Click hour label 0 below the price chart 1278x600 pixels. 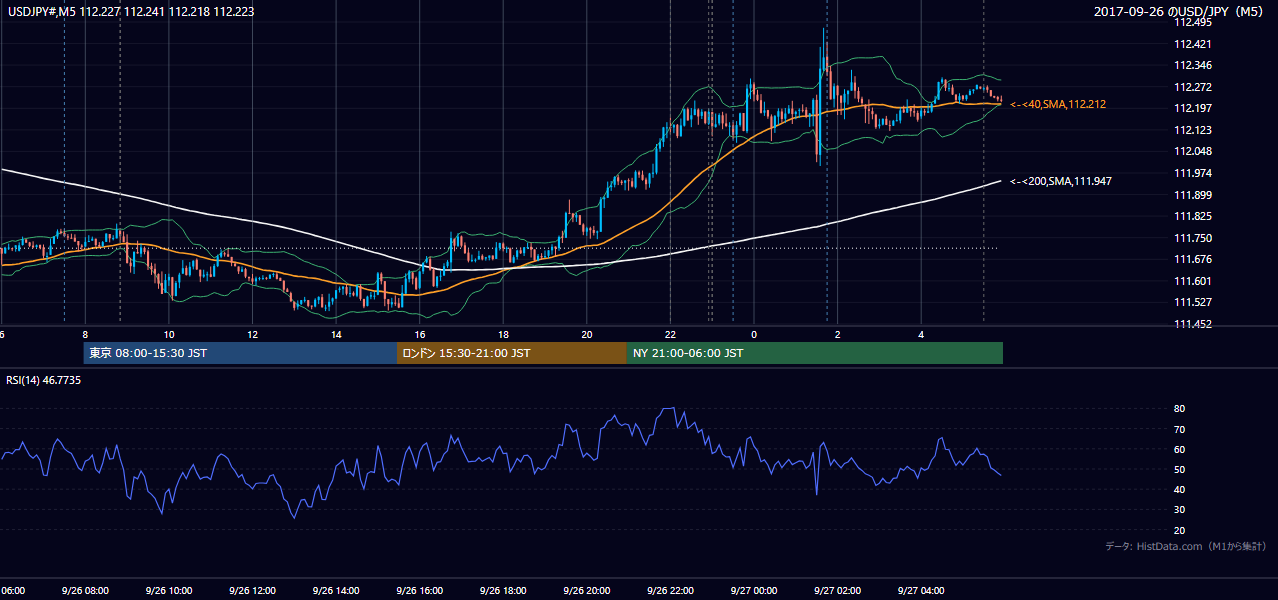pyautogui.click(x=754, y=334)
